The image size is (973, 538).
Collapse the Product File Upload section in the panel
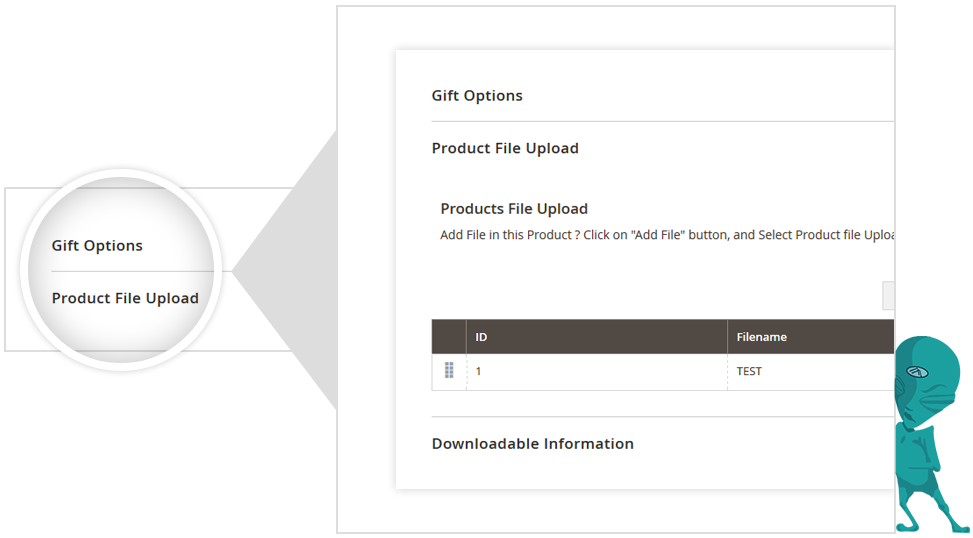(x=505, y=148)
